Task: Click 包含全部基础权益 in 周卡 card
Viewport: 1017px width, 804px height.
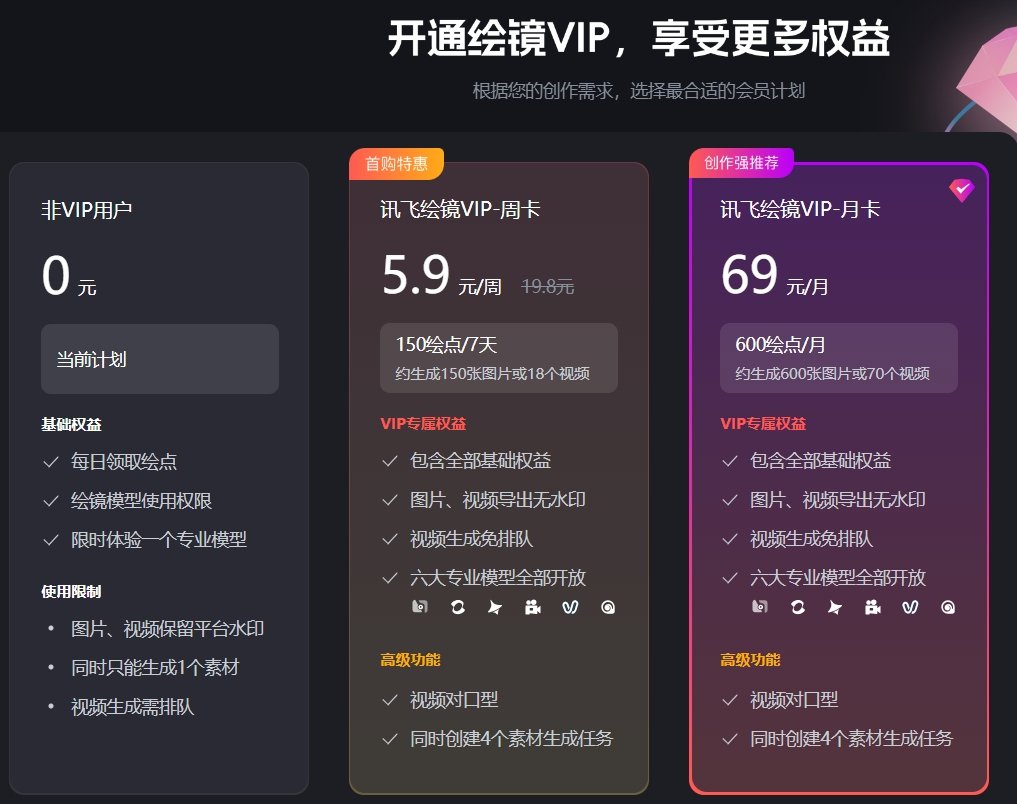Action: pyautogui.click(x=480, y=460)
